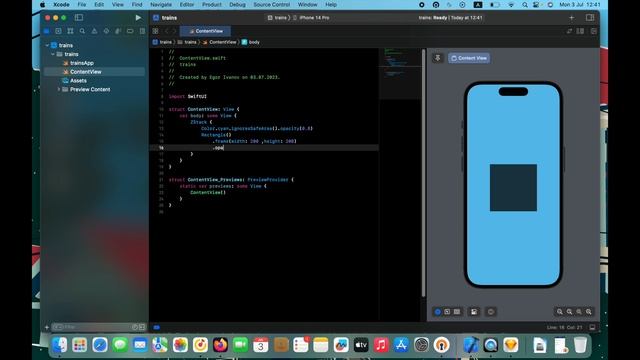Open the Report navigator icon
Viewport: 640px width, 360px height.
coord(142,31)
